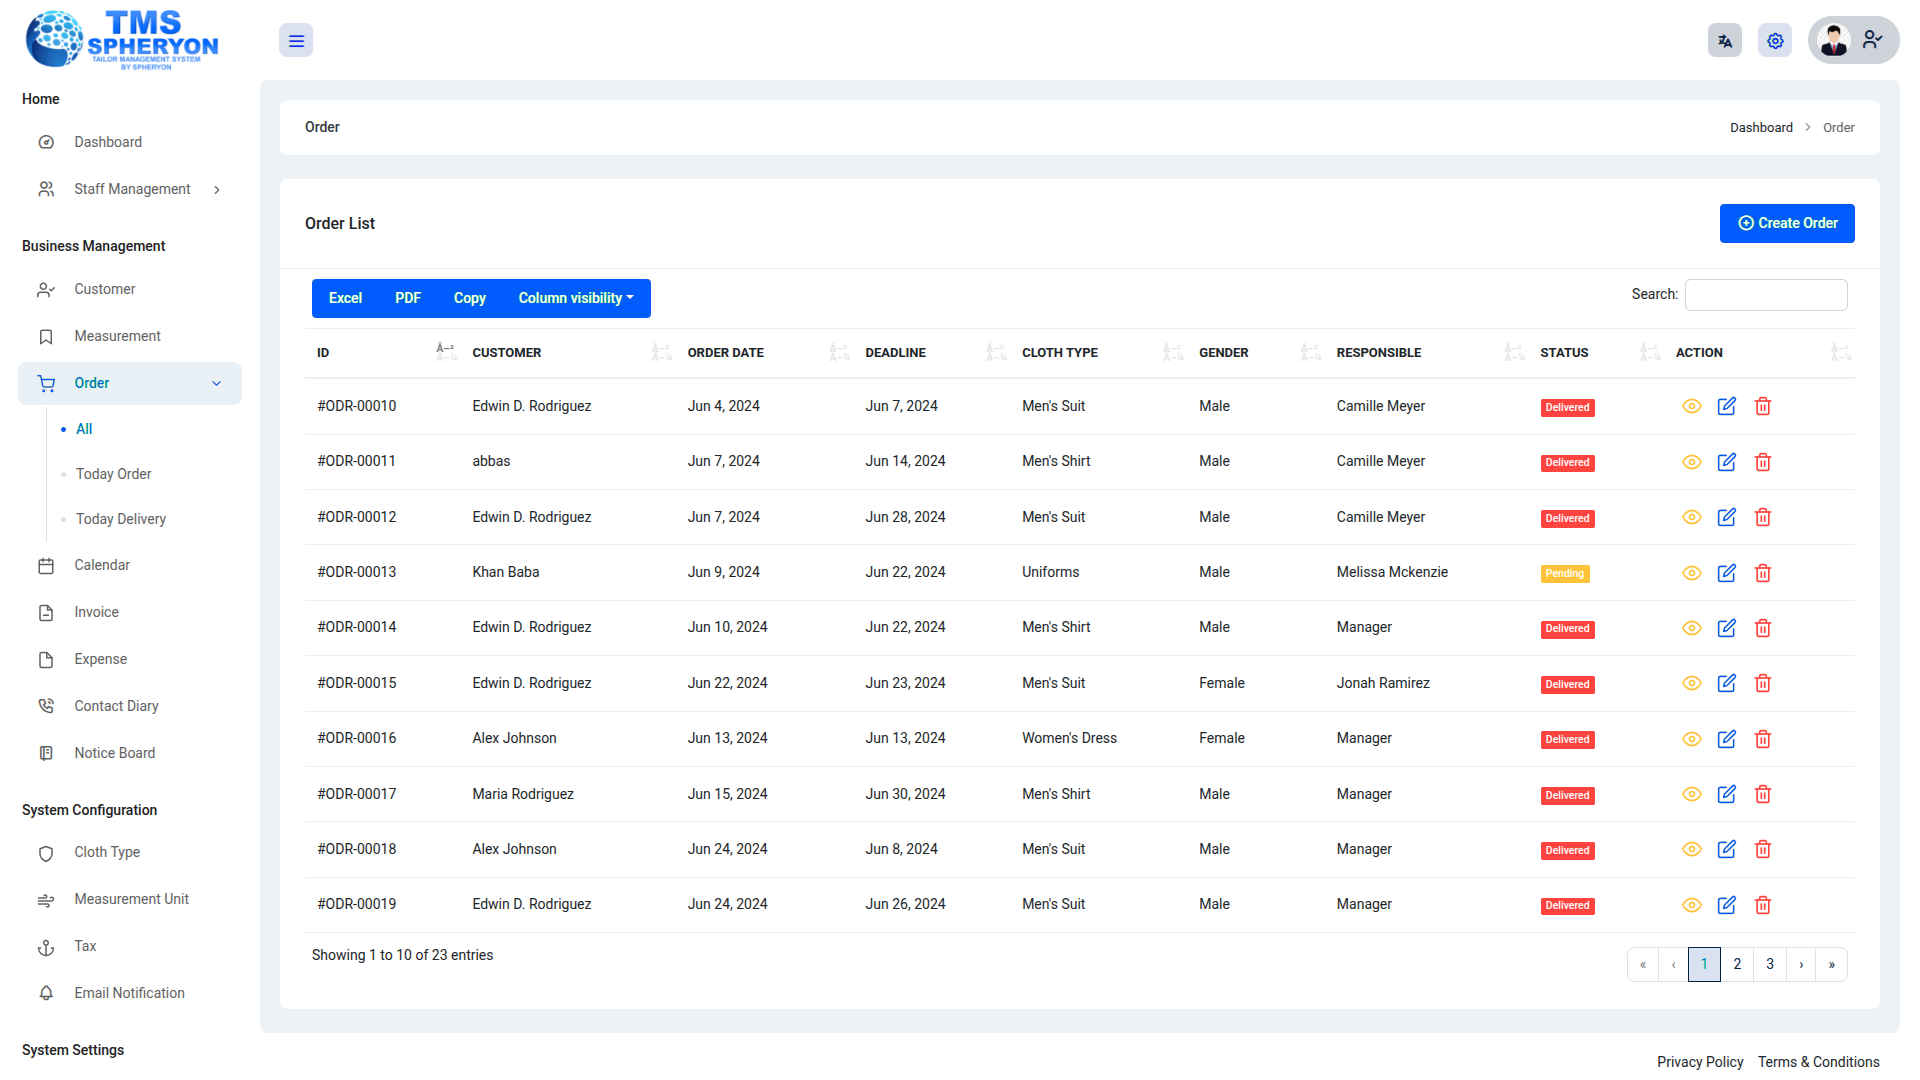Edit order #ODR-00010
Screen dimensions: 1920x1080
(x=1727, y=406)
